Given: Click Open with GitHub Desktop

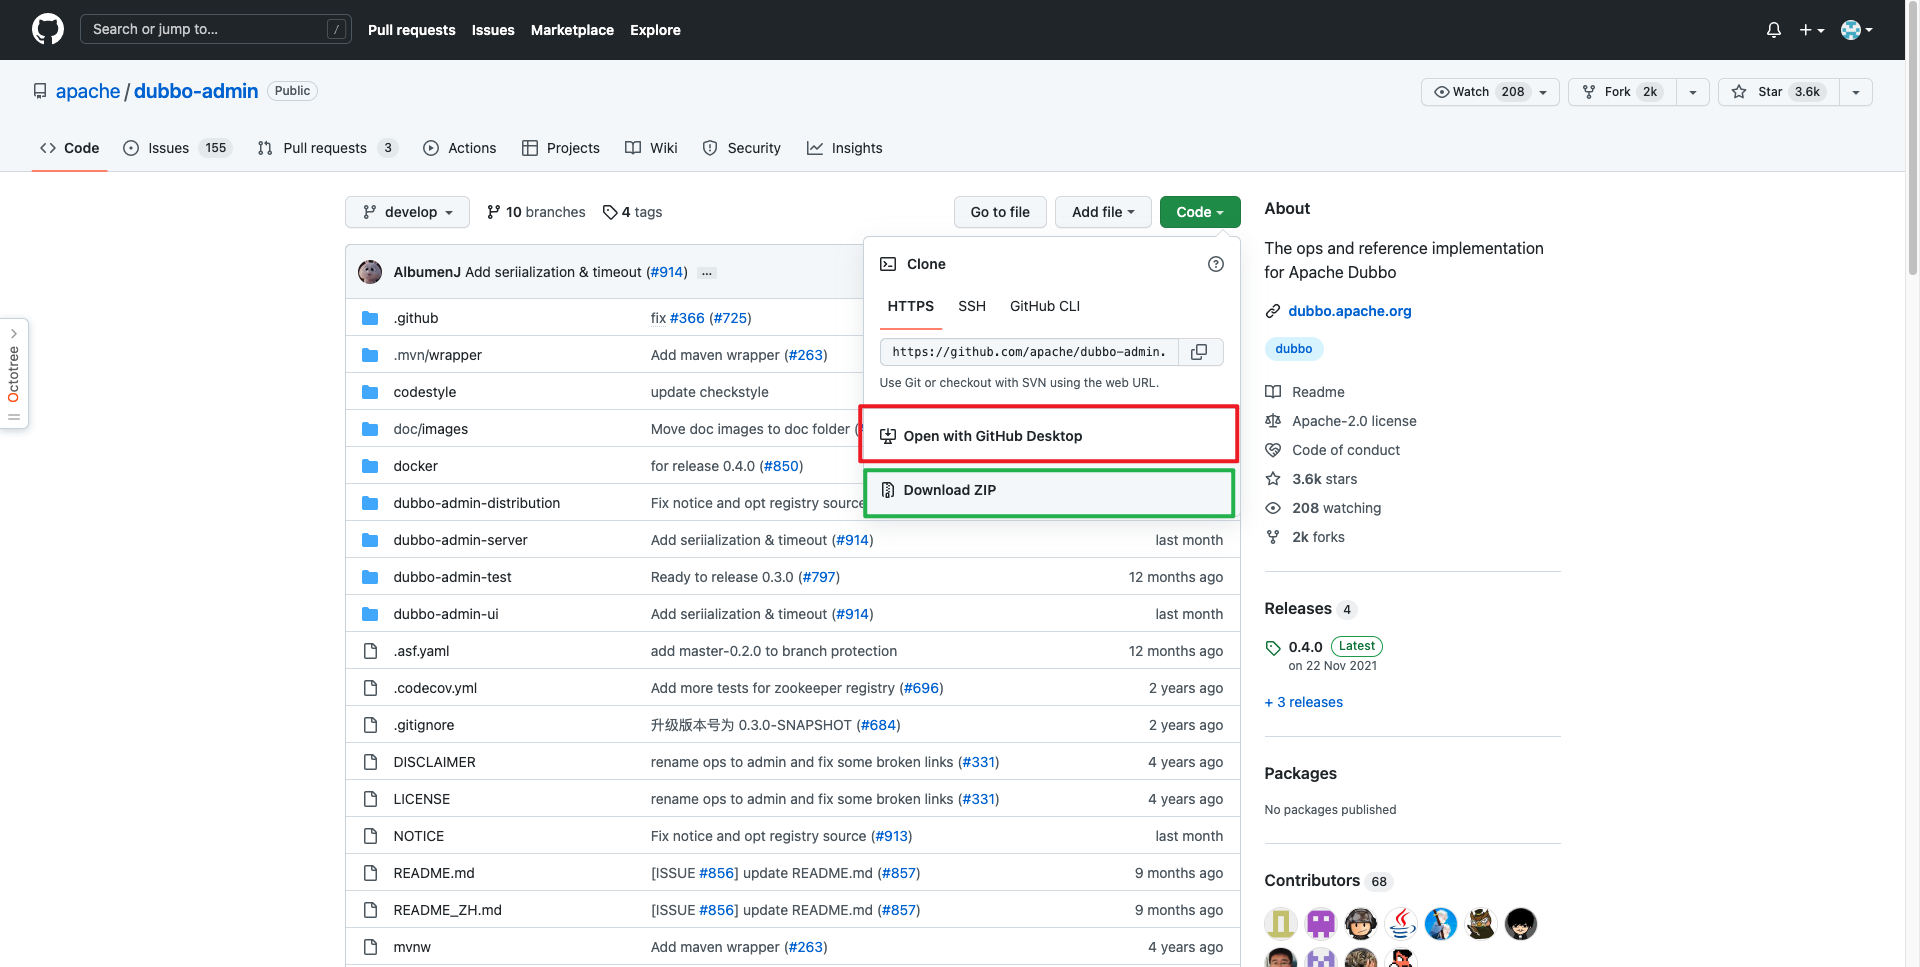Looking at the screenshot, I should 1049,436.
